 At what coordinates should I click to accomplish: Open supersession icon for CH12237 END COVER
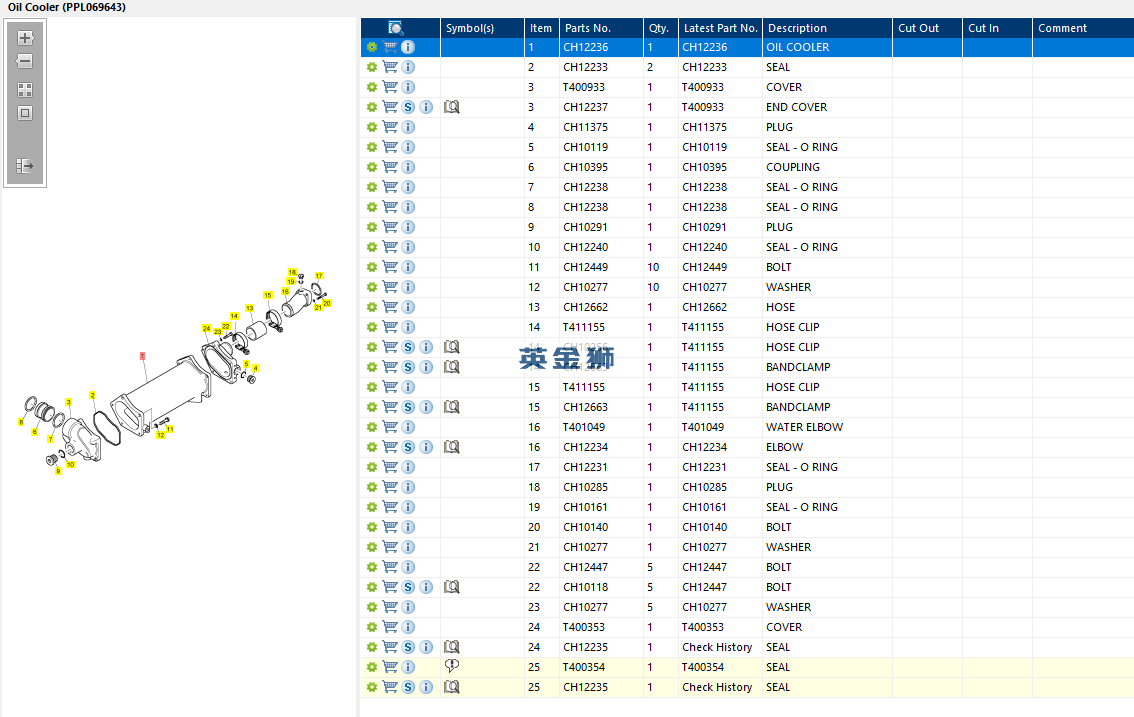point(408,107)
